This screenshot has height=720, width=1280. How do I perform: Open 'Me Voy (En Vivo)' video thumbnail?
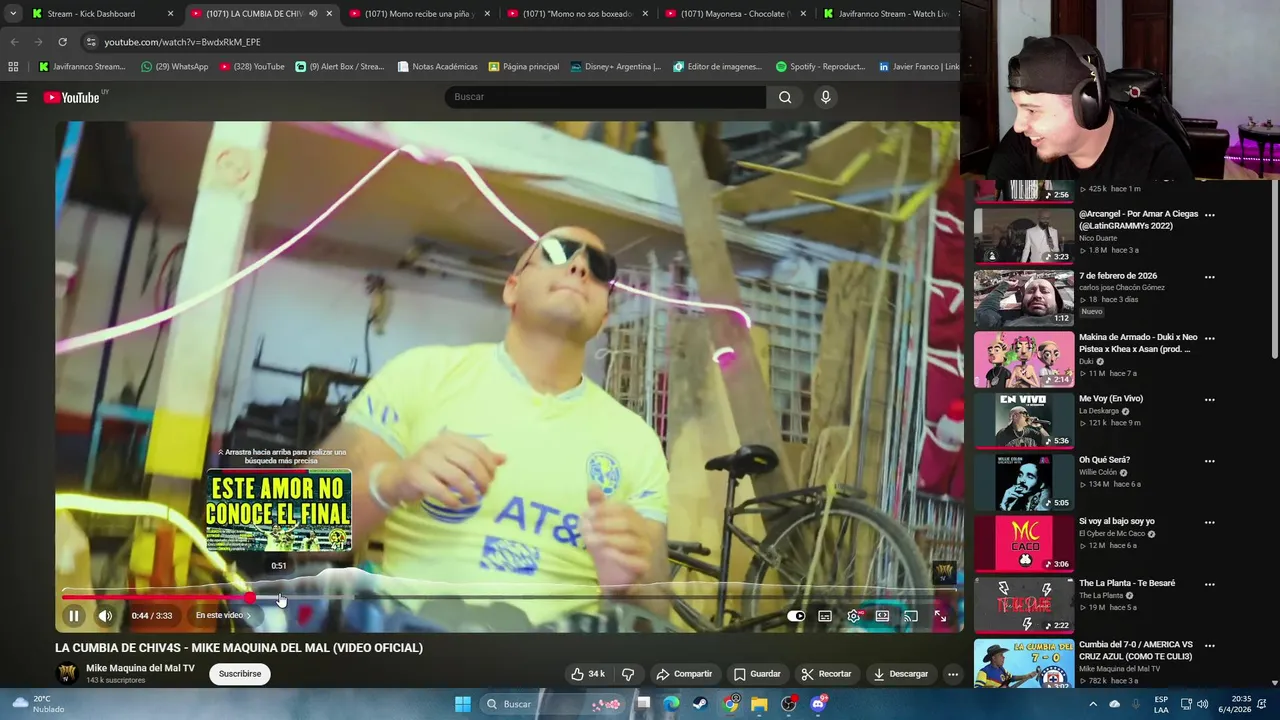pyautogui.click(x=1024, y=420)
